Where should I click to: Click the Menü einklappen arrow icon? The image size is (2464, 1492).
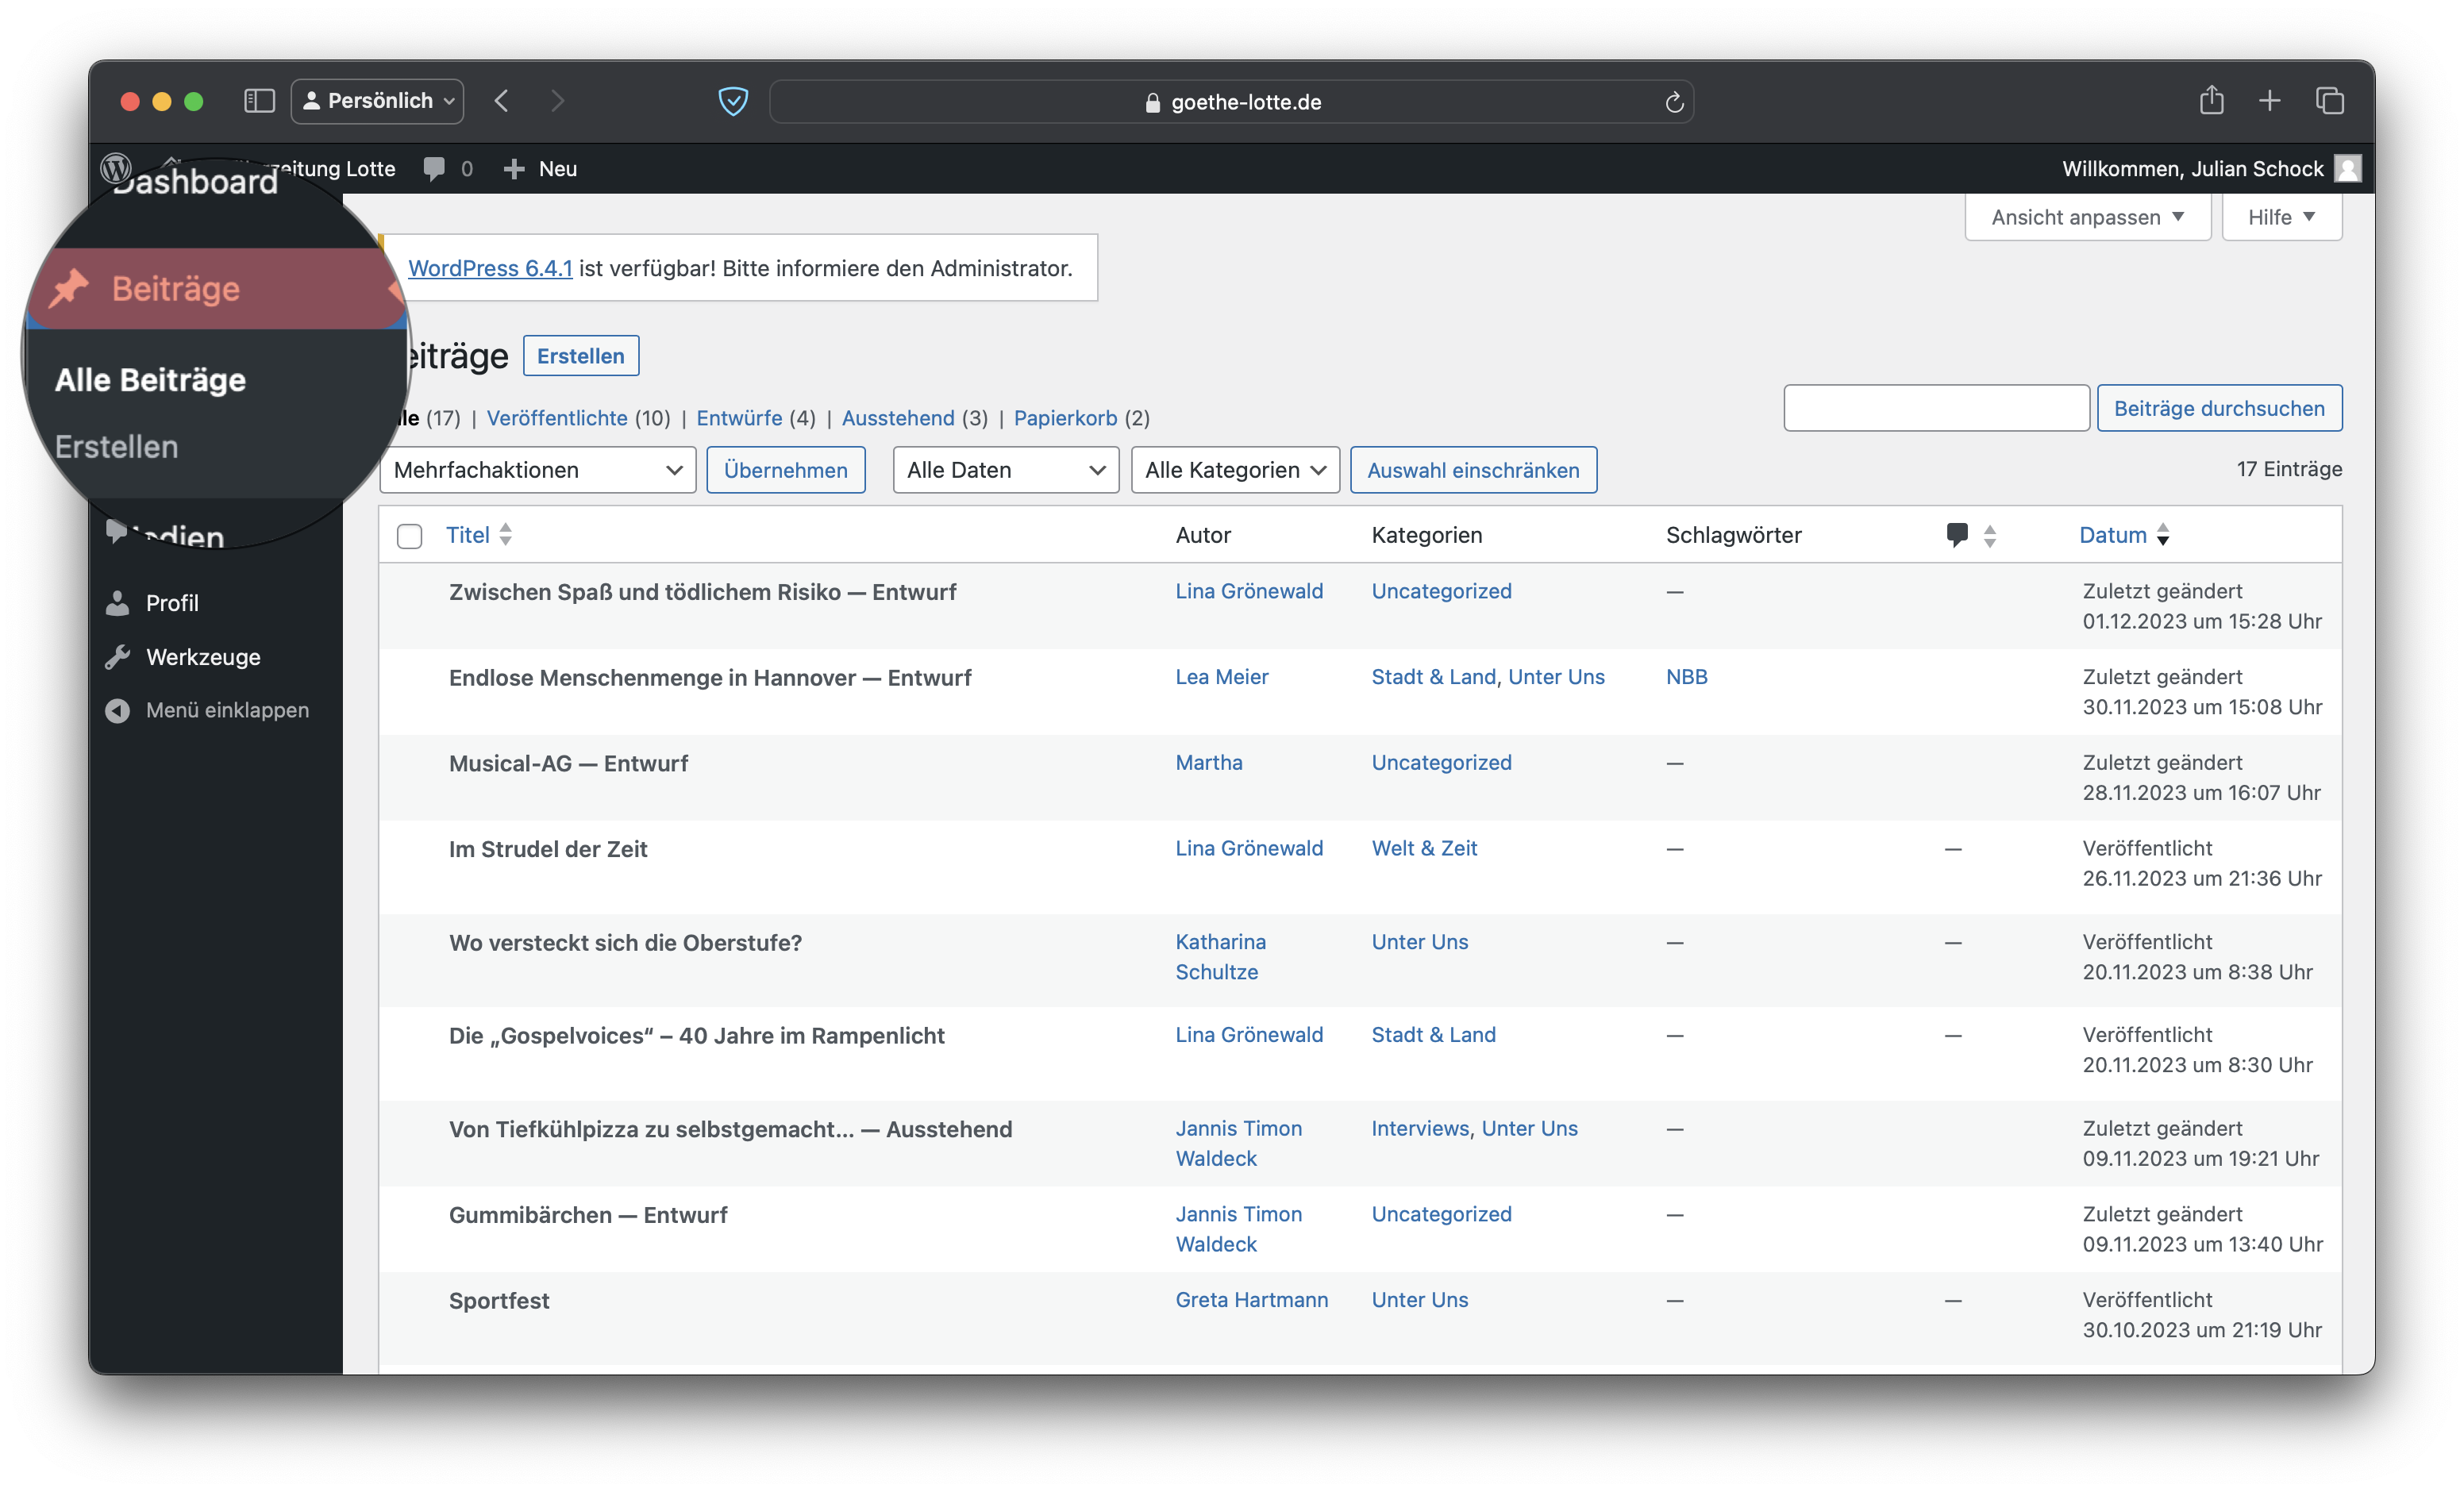tap(118, 710)
